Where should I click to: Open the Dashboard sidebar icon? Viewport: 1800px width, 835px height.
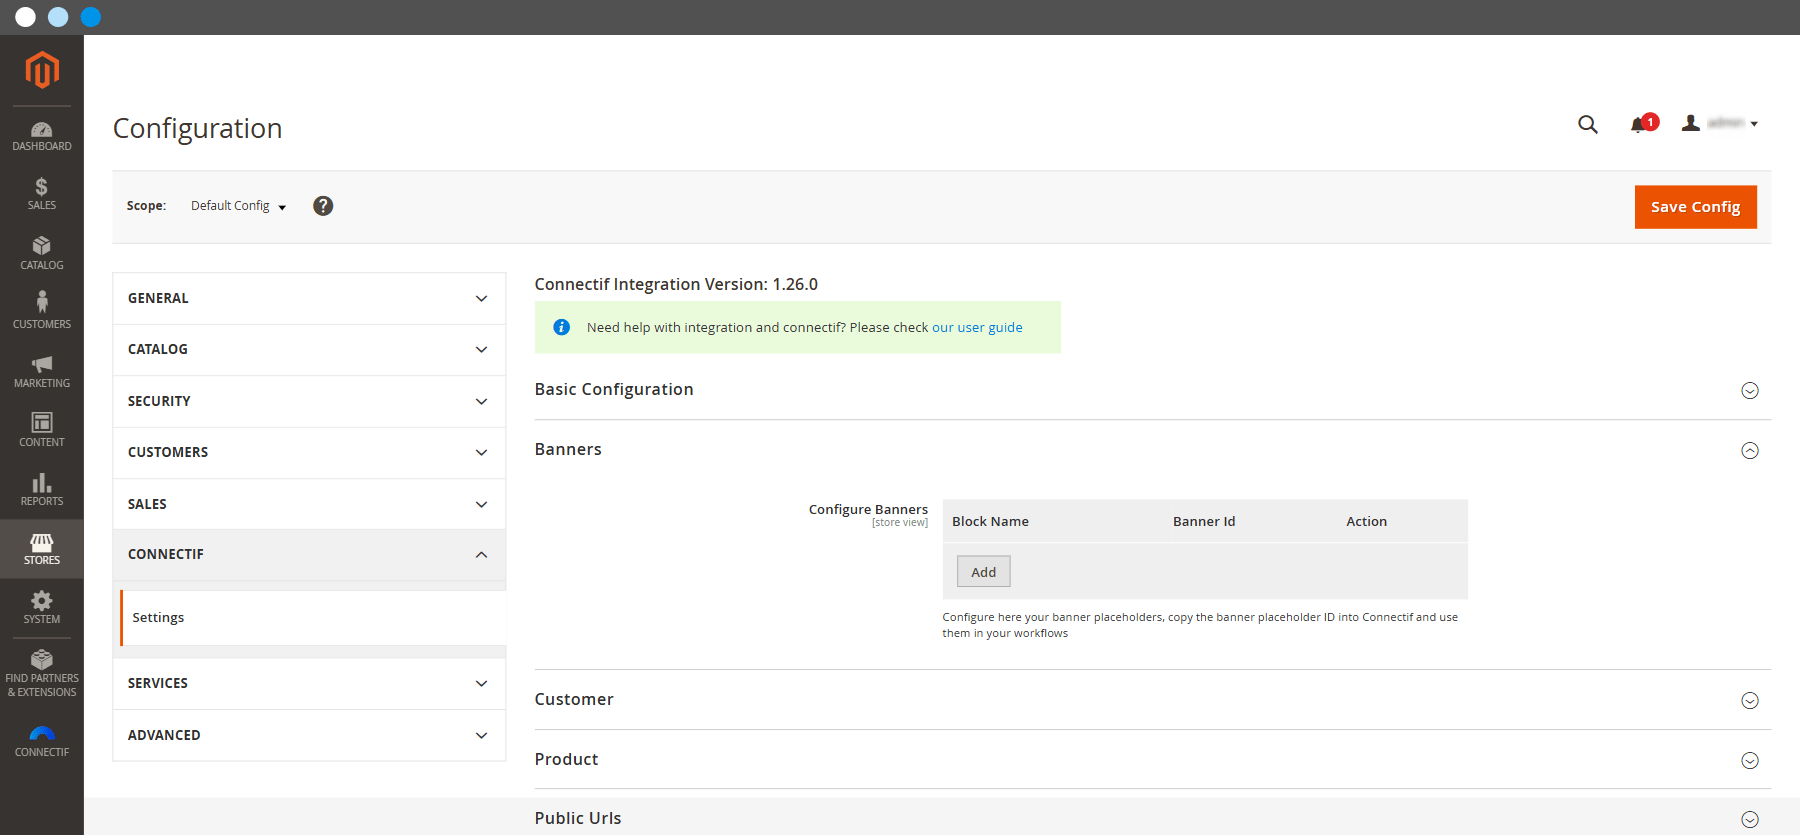tap(42, 136)
